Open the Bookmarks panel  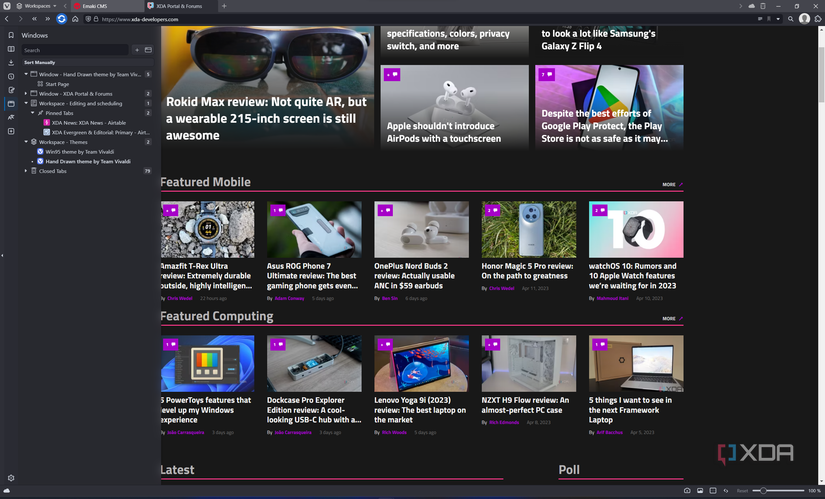(11, 35)
